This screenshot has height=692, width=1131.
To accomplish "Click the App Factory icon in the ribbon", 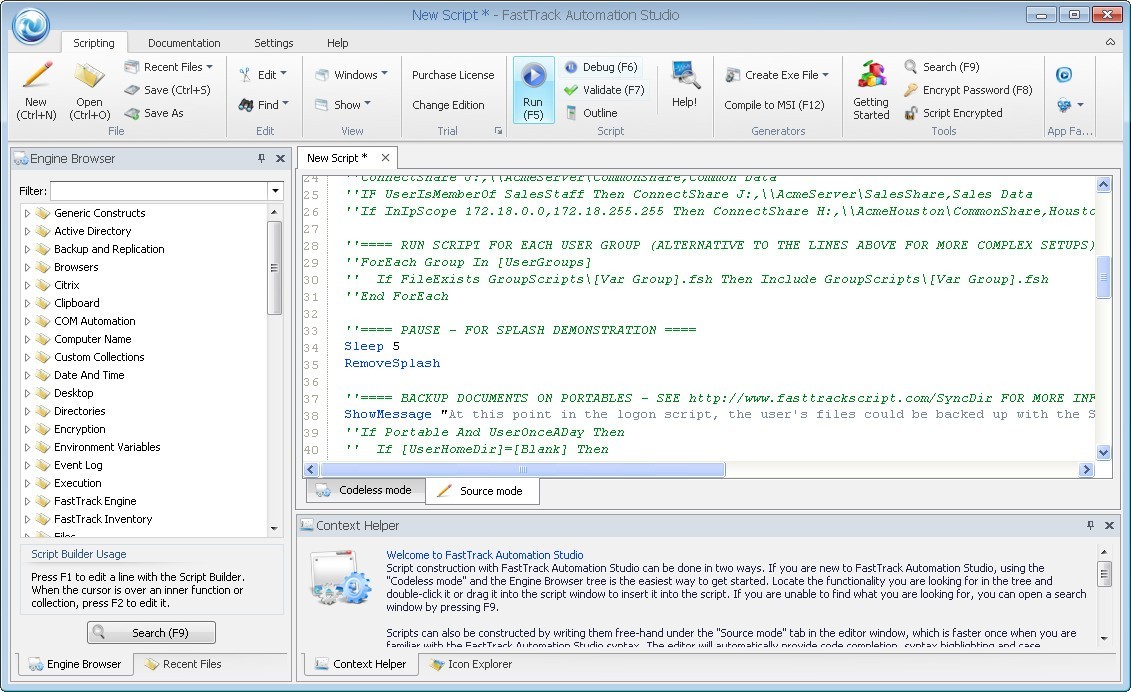I will pyautogui.click(x=1064, y=75).
